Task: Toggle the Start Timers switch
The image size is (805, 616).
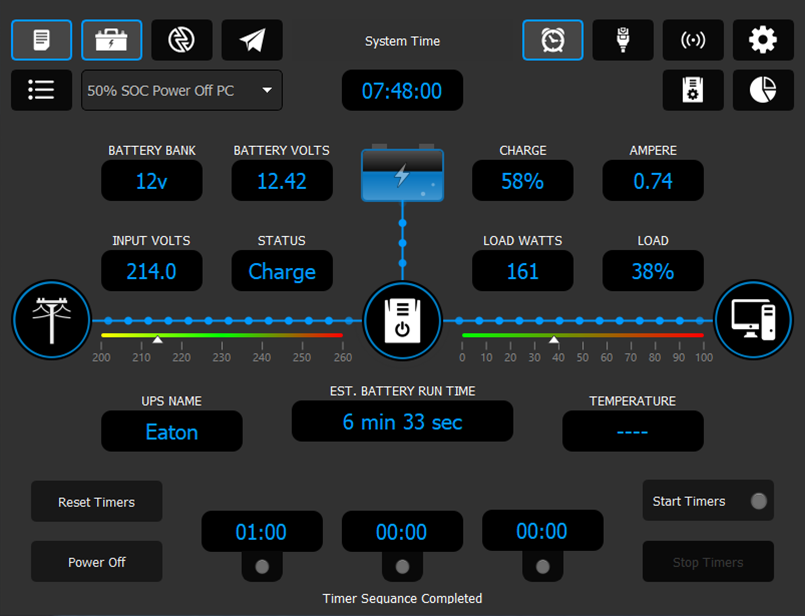Action: point(757,501)
